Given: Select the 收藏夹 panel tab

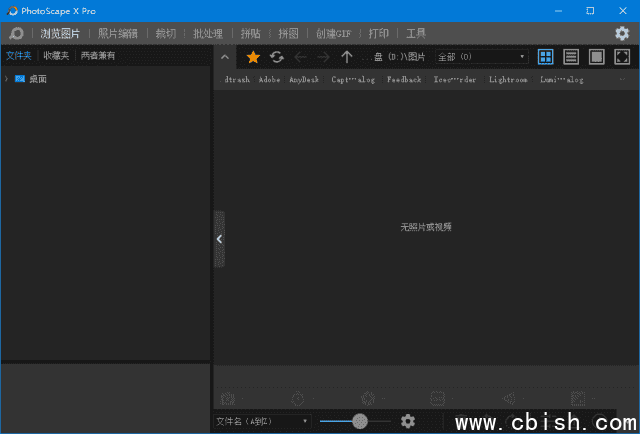Looking at the screenshot, I should pyautogui.click(x=56, y=56).
